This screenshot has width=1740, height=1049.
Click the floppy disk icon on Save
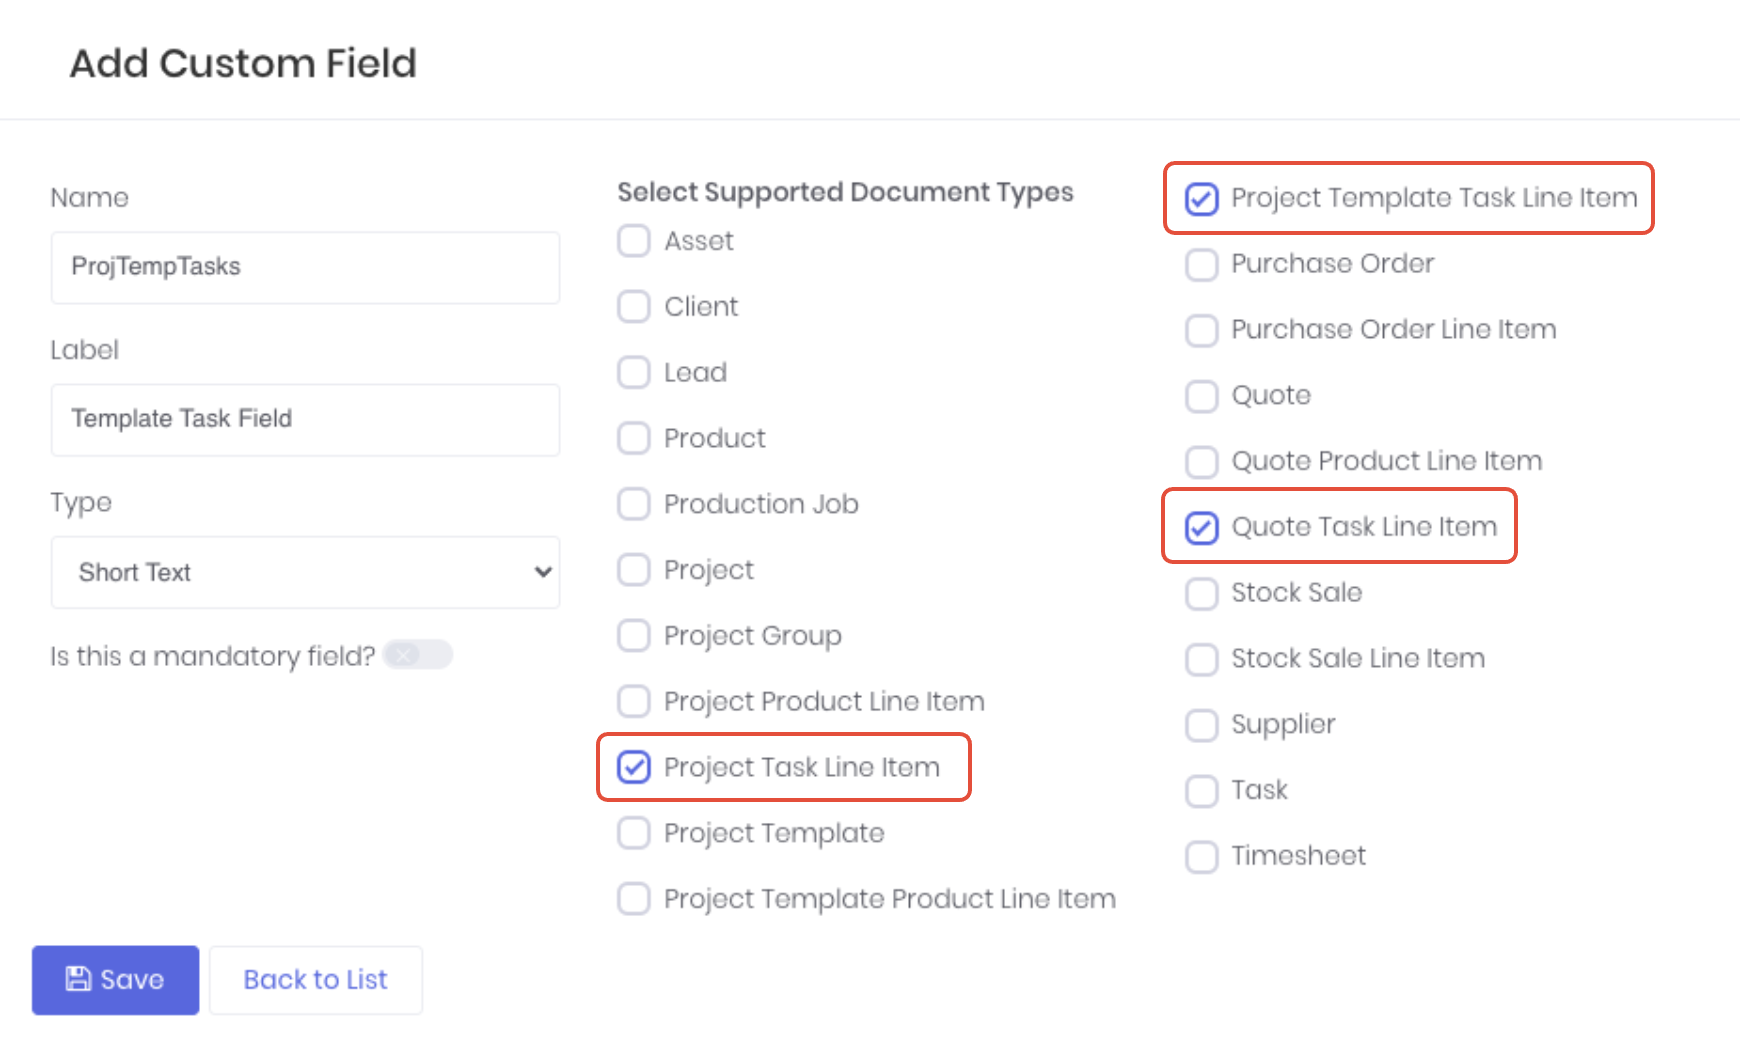(x=78, y=979)
